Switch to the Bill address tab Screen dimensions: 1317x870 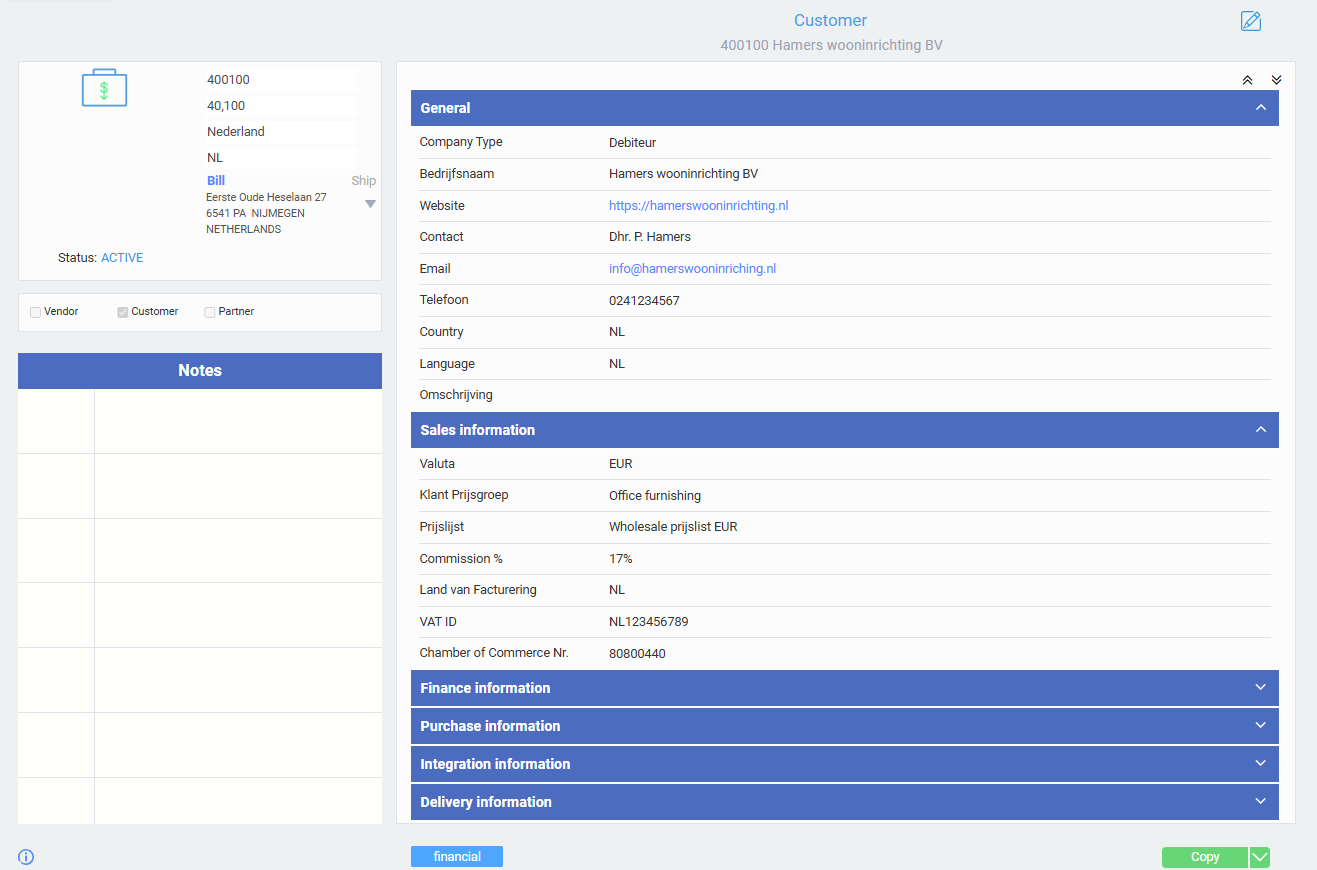[216, 181]
